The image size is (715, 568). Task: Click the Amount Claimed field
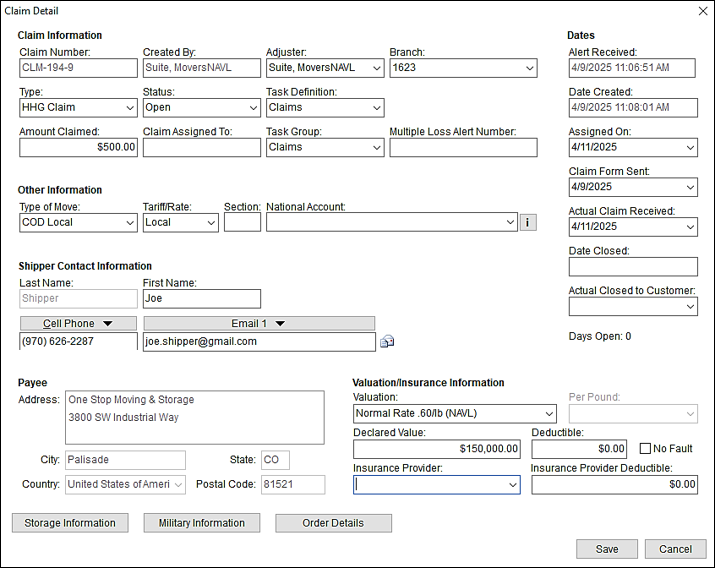click(x=78, y=147)
